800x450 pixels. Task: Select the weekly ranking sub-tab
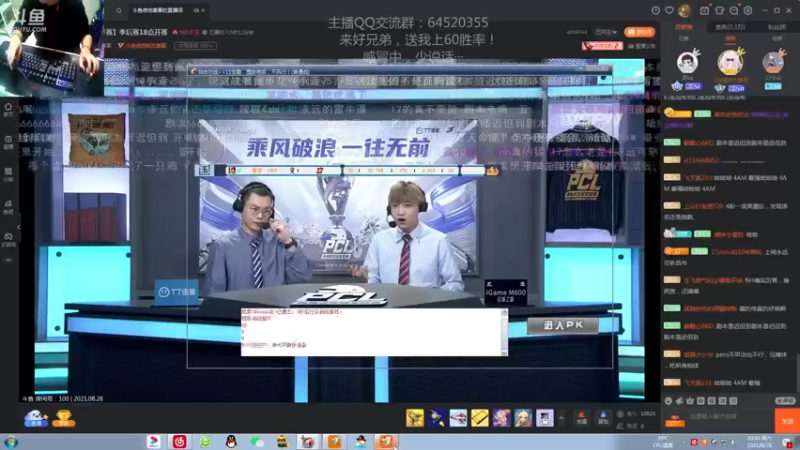[x=730, y=38]
